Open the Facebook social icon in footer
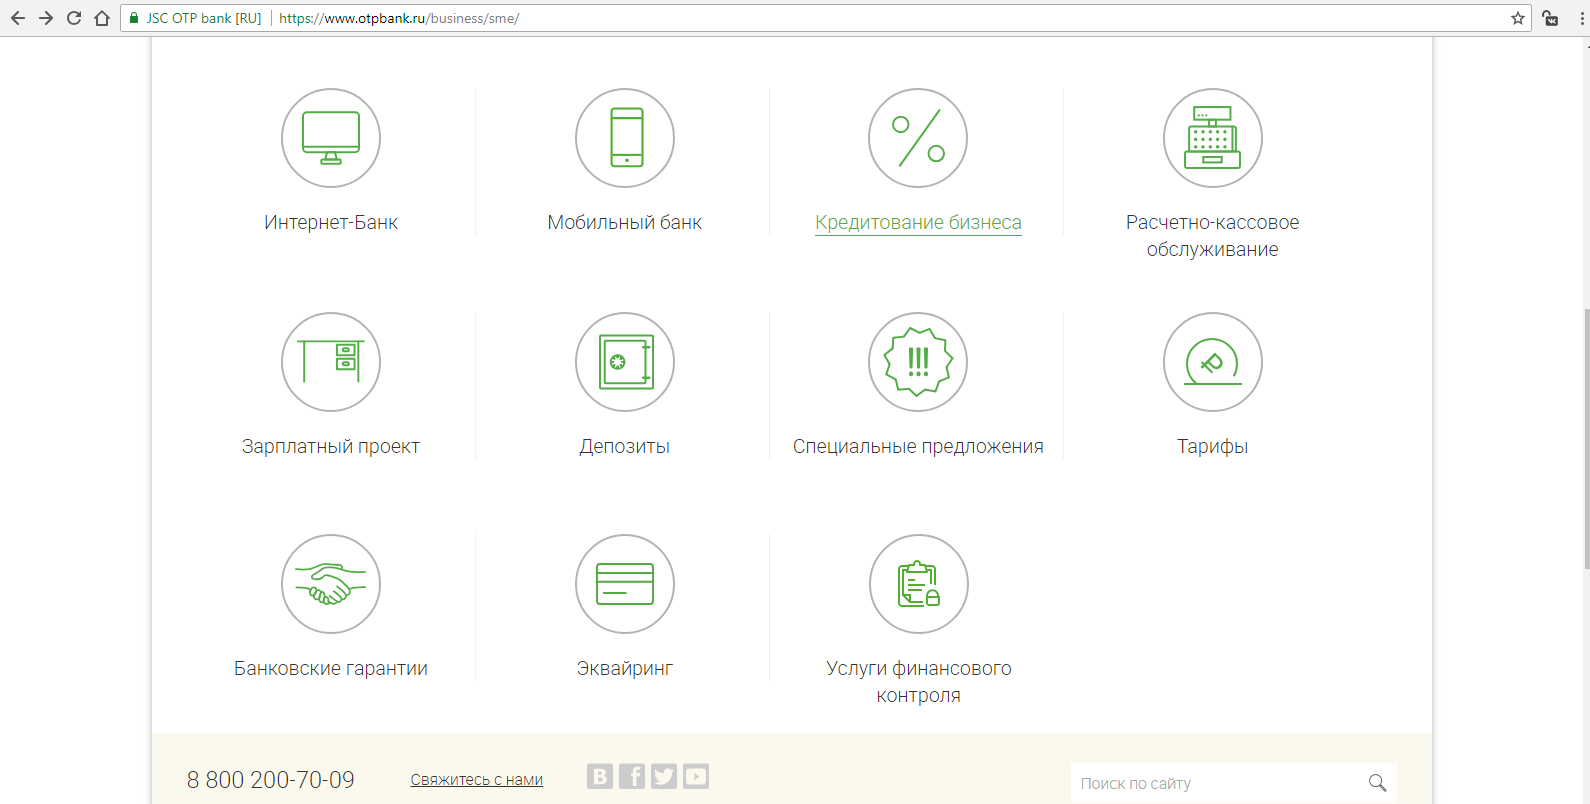Image resolution: width=1590 pixels, height=804 pixels. (x=632, y=776)
